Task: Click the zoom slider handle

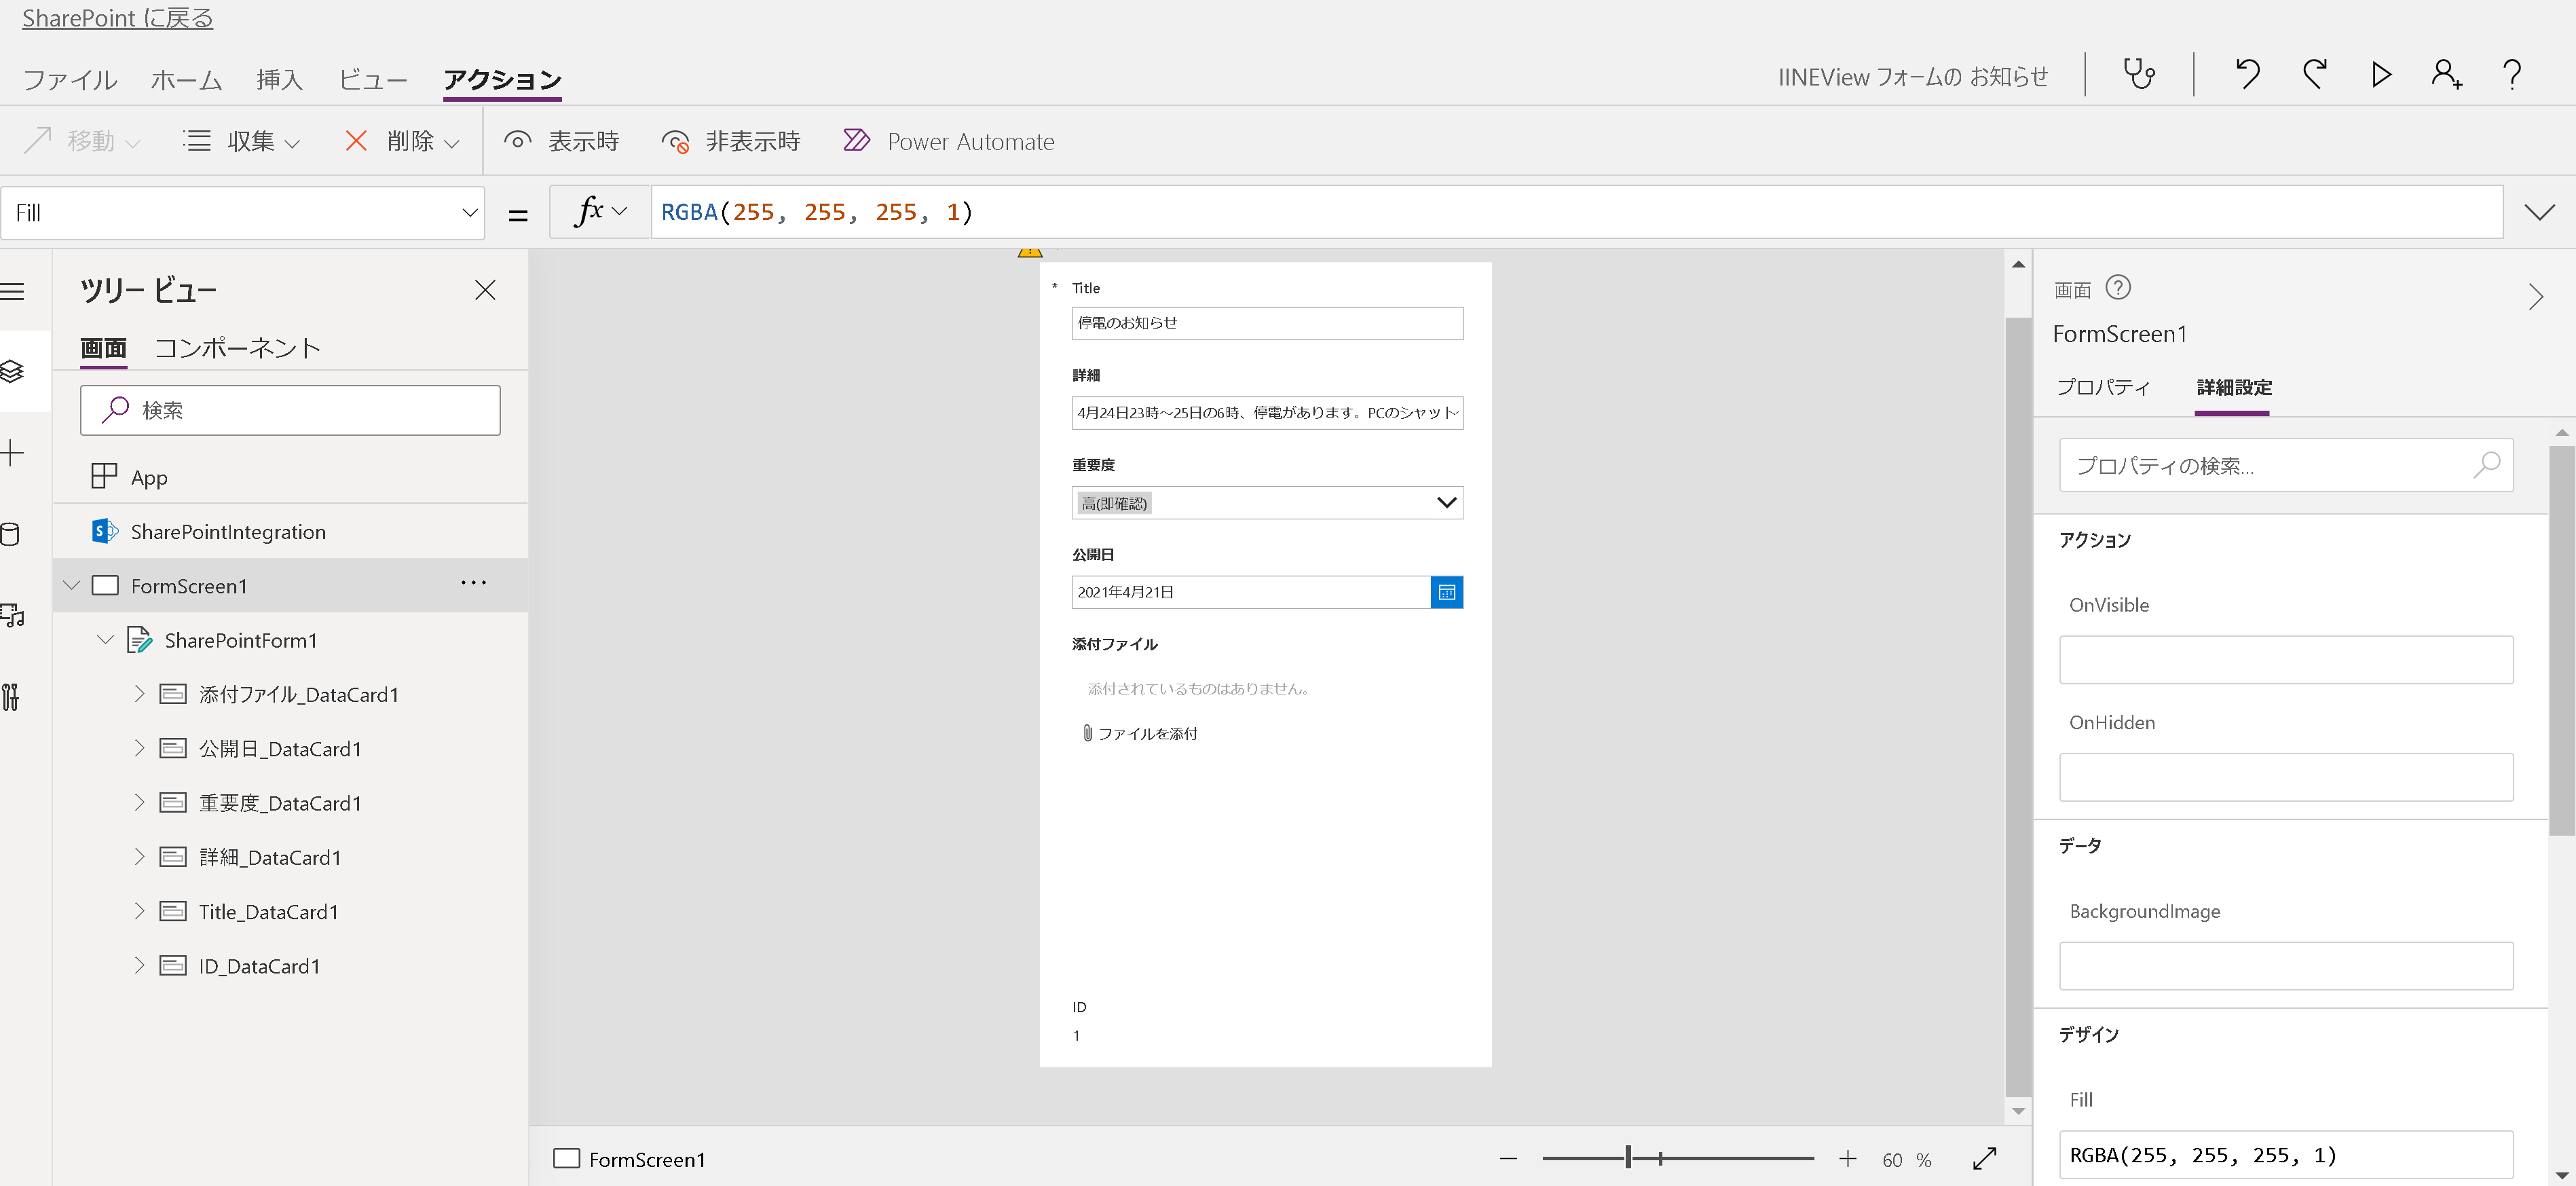Action: (1628, 1158)
